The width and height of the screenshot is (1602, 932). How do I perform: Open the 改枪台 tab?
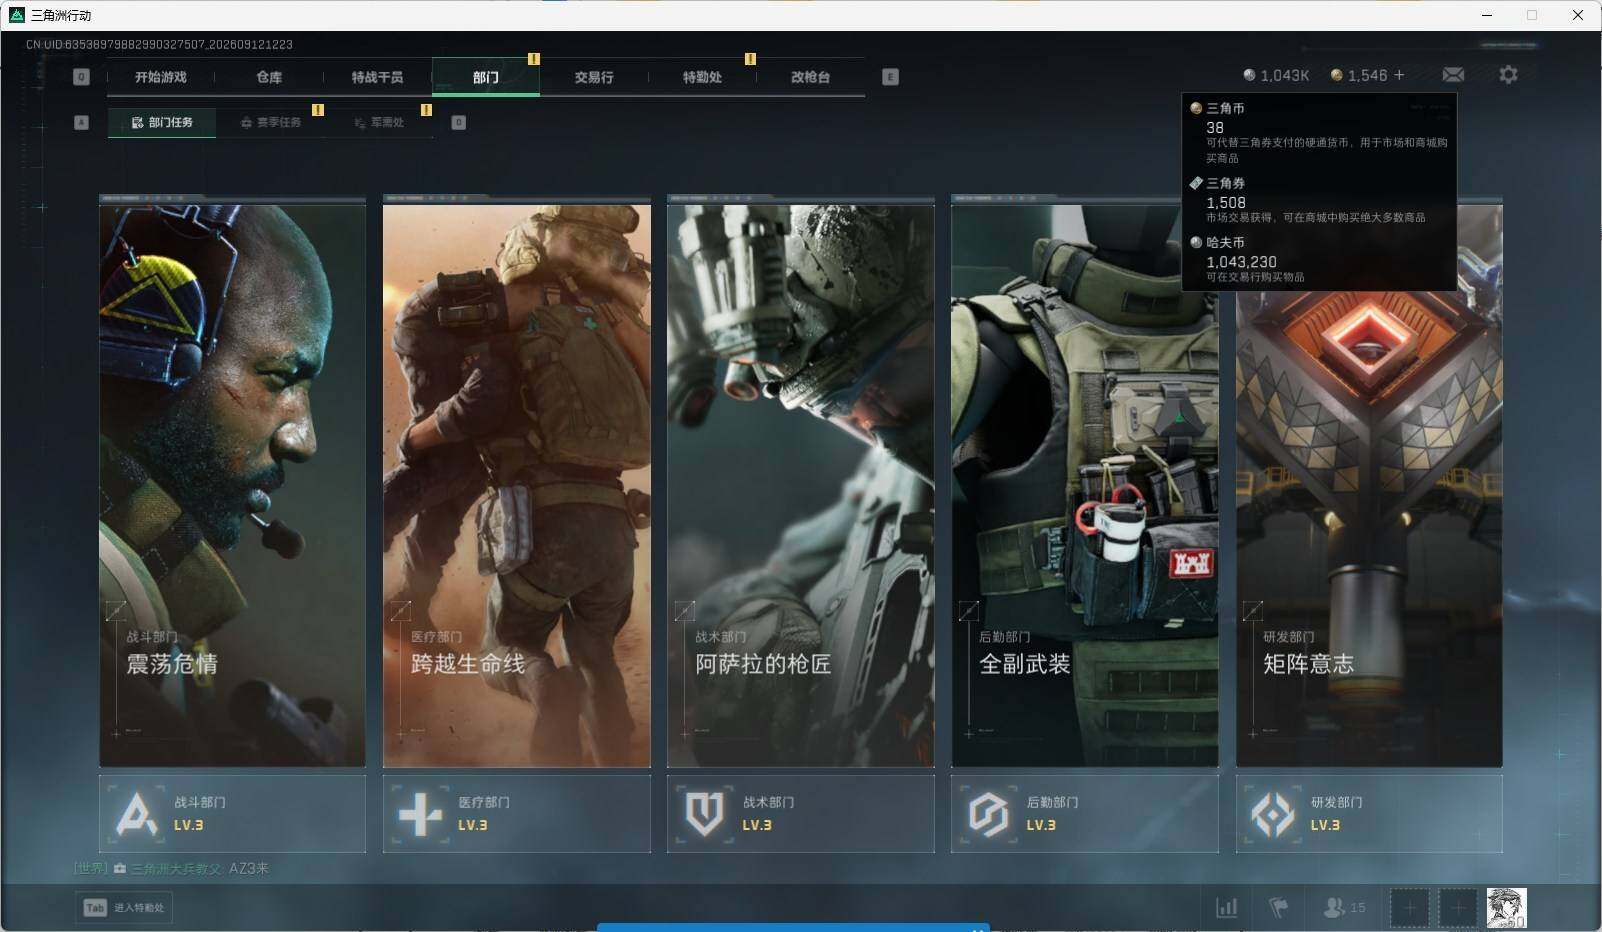810,77
